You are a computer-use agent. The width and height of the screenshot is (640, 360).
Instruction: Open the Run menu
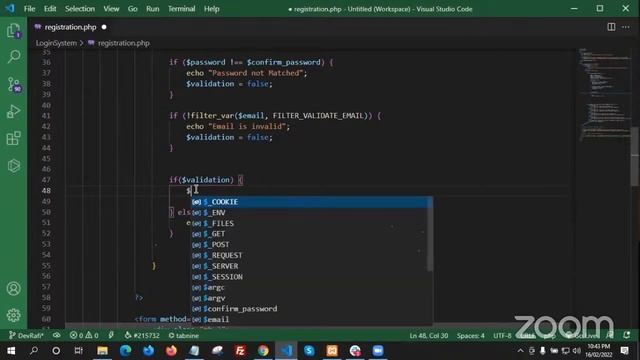(x=153, y=9)
